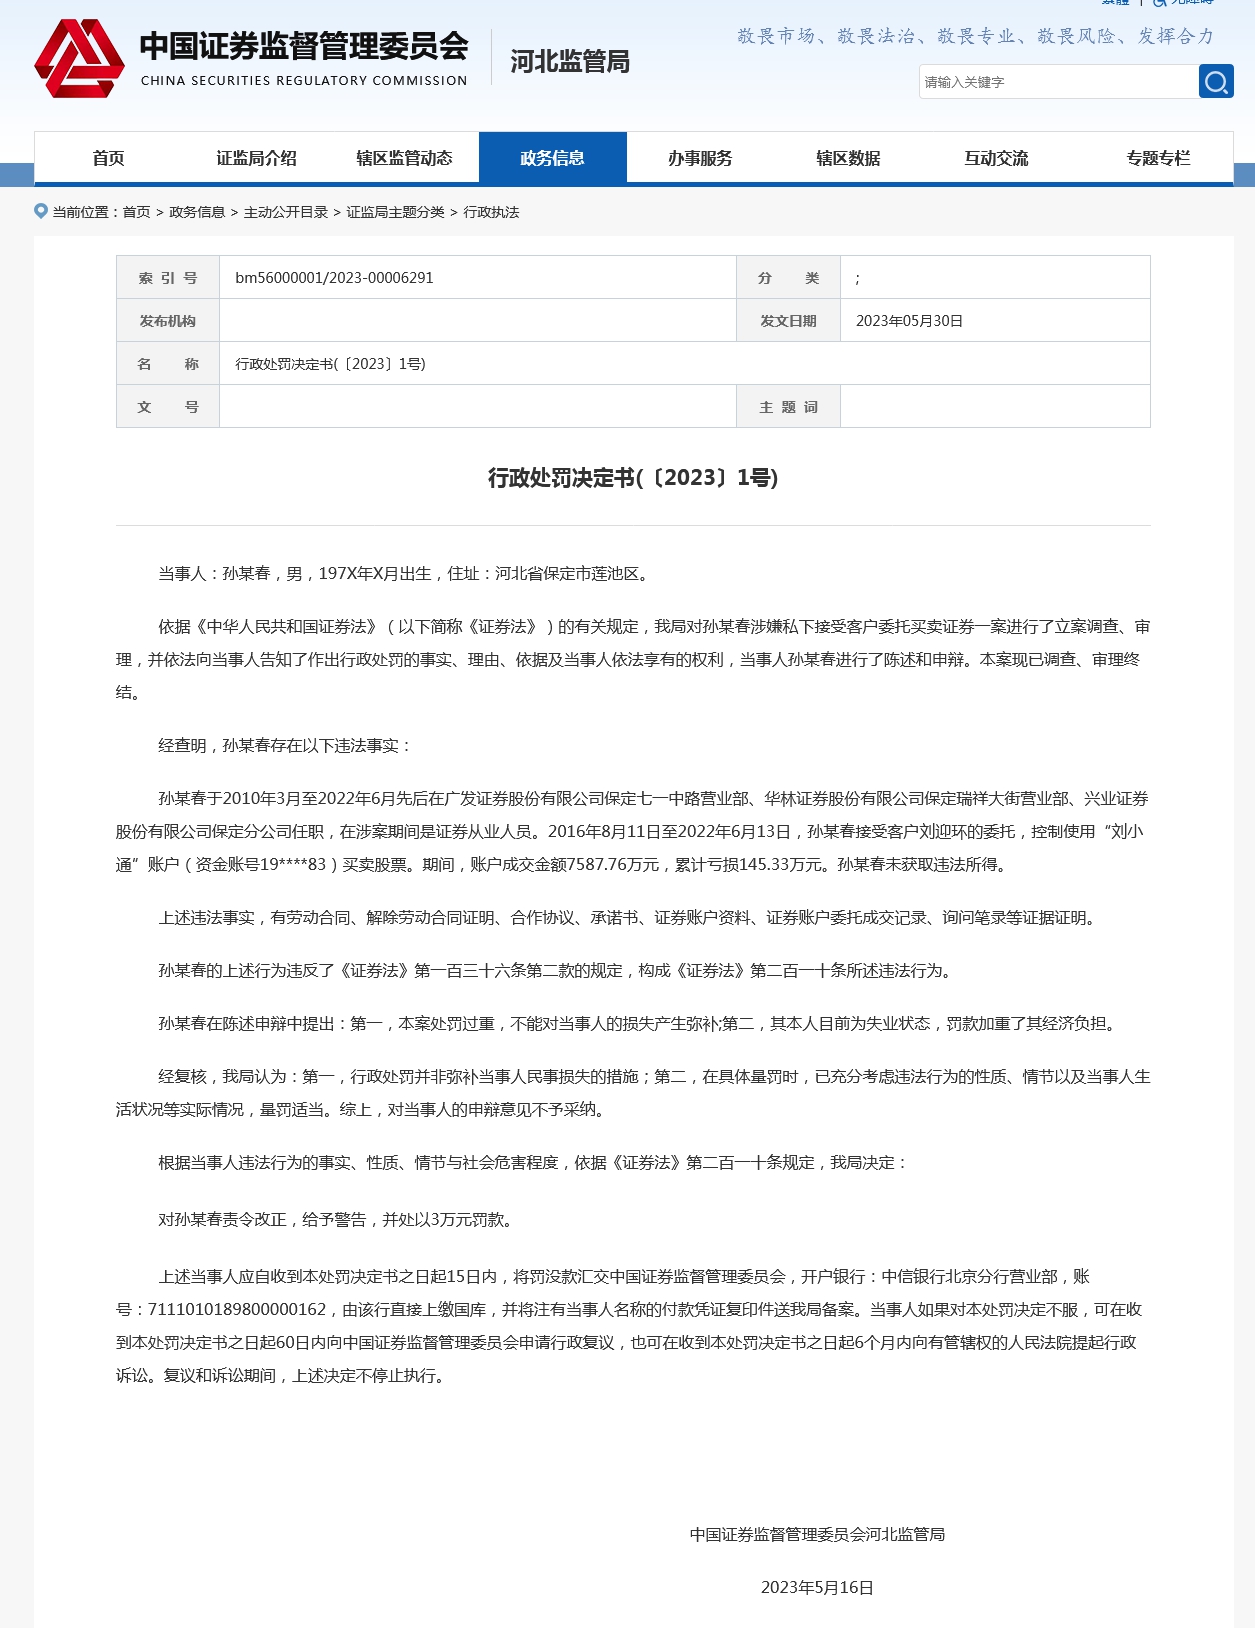Click the paragraph beginning 当事人：孙某春
Image resolution: width=1255 pixels, height=1628 pixels.
[406, 574]
